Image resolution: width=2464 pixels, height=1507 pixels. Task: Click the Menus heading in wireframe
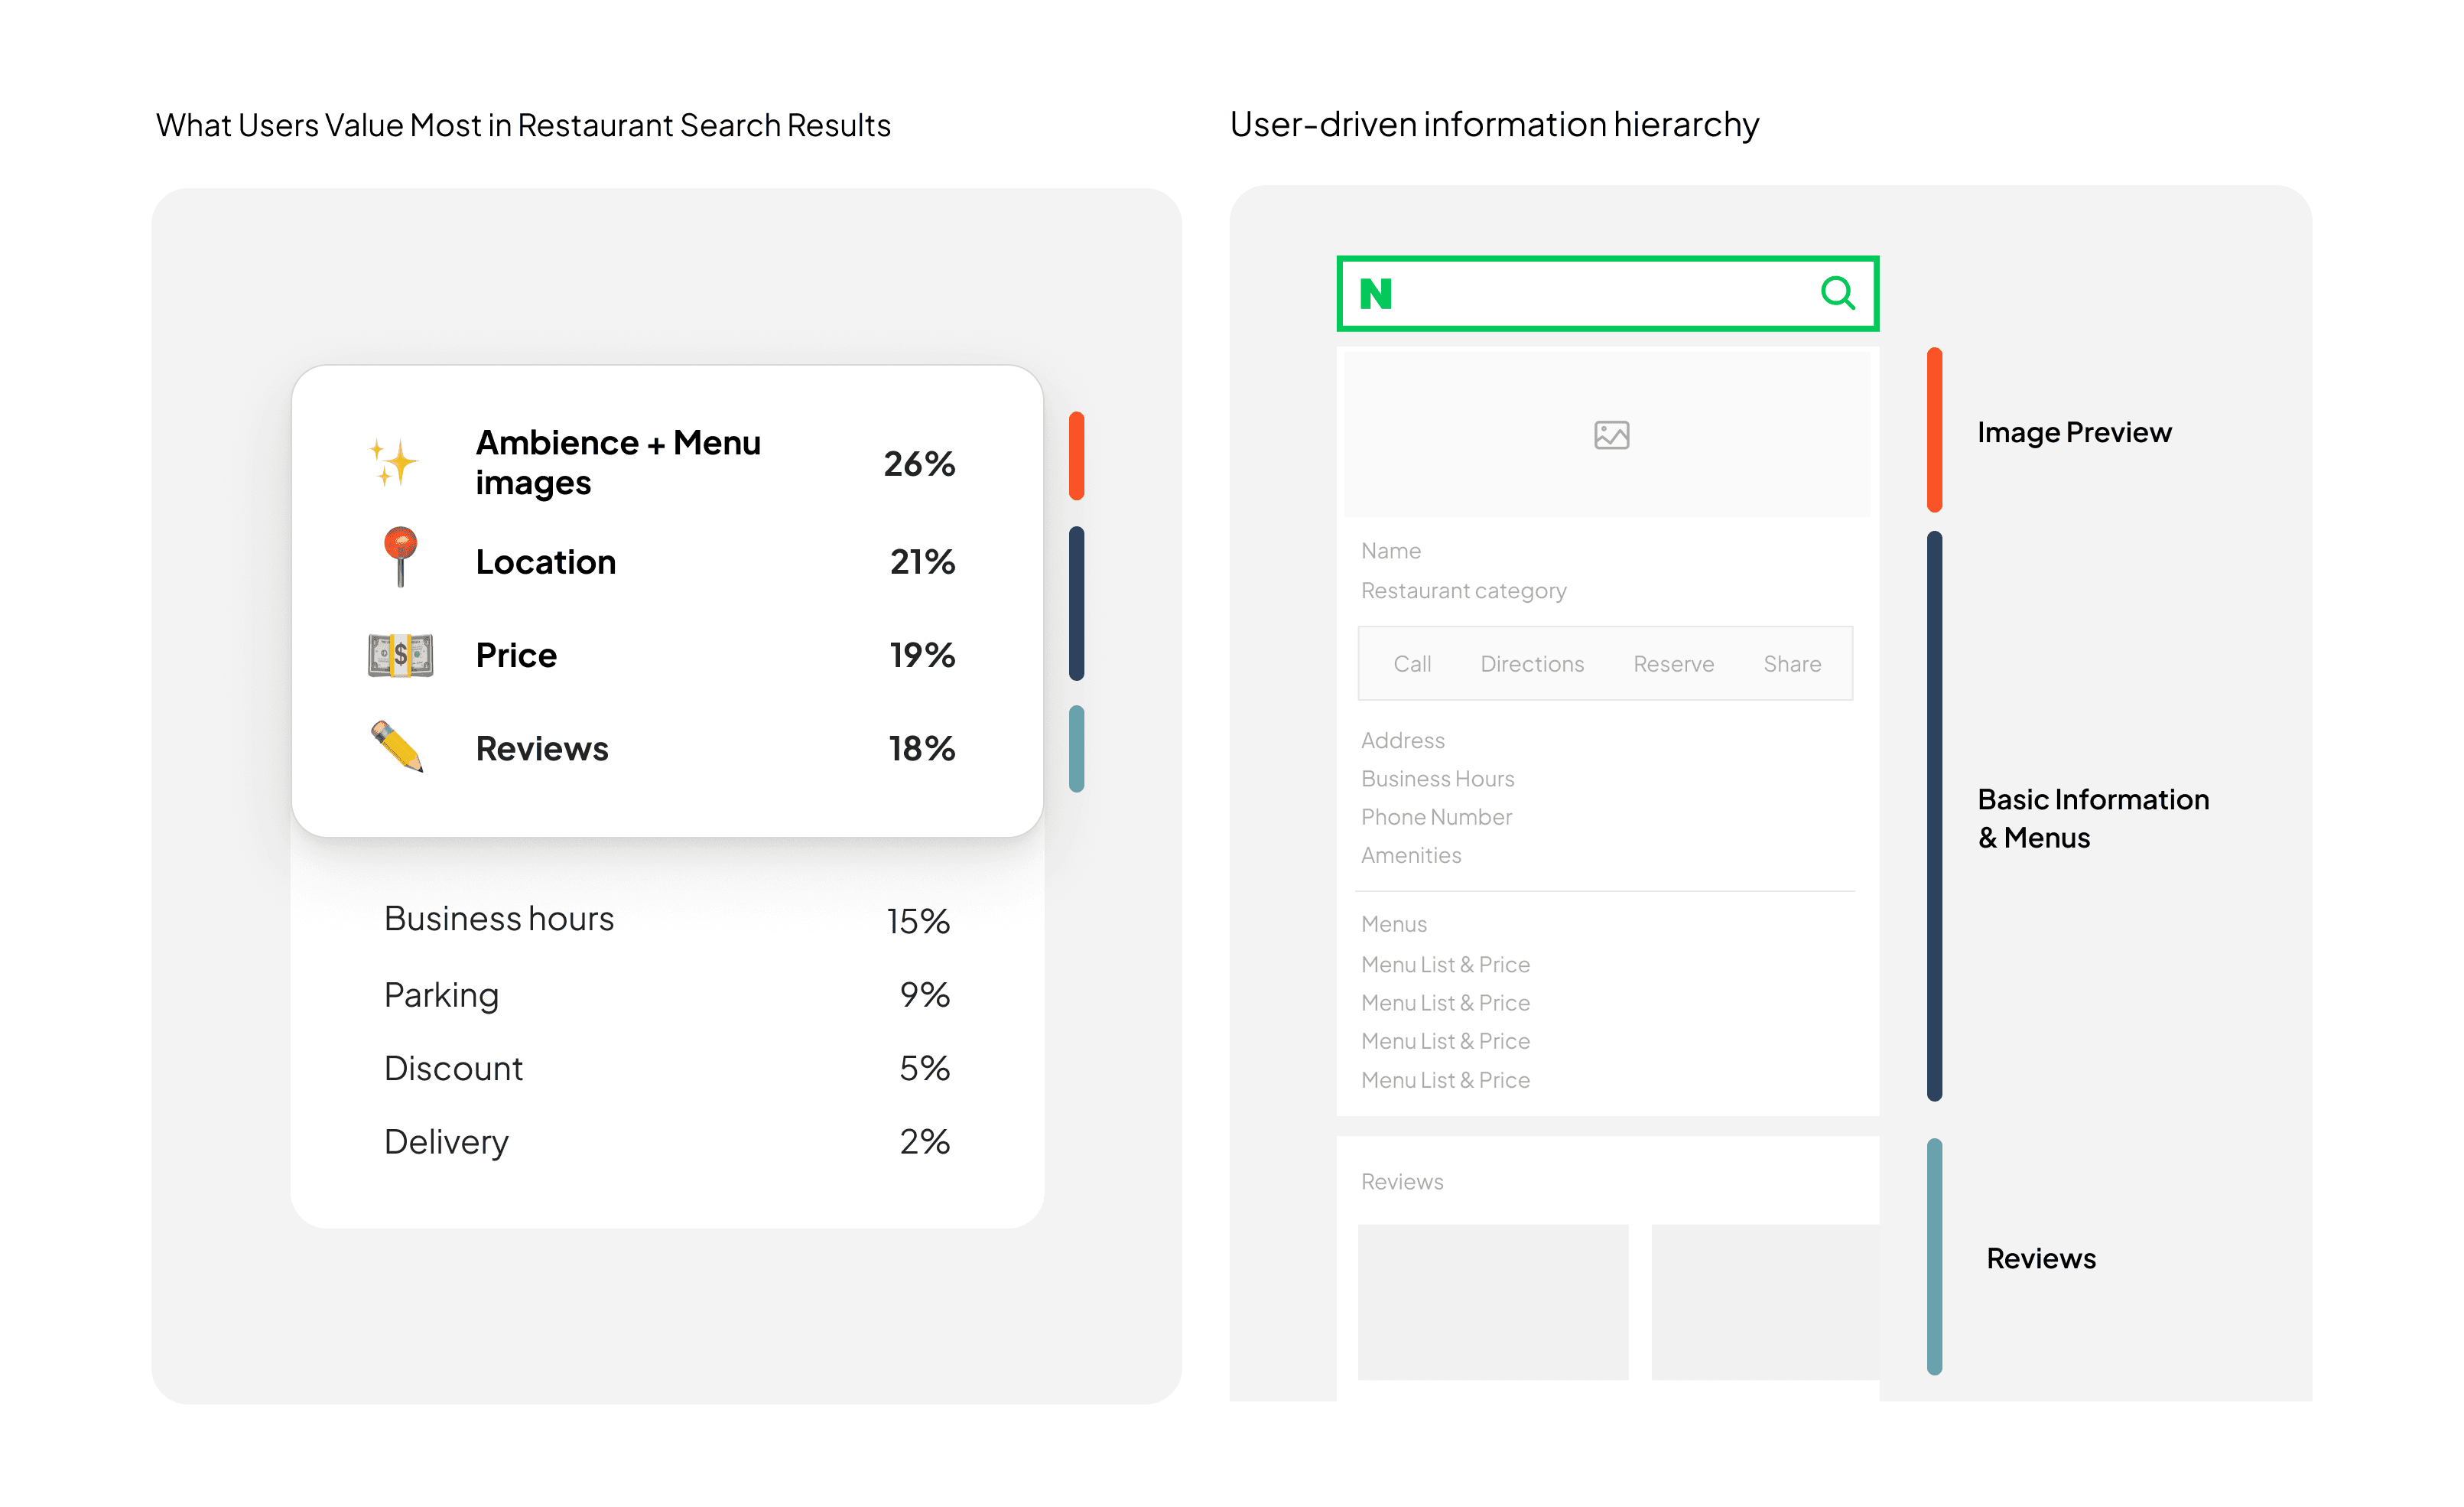click(1393, 924)
